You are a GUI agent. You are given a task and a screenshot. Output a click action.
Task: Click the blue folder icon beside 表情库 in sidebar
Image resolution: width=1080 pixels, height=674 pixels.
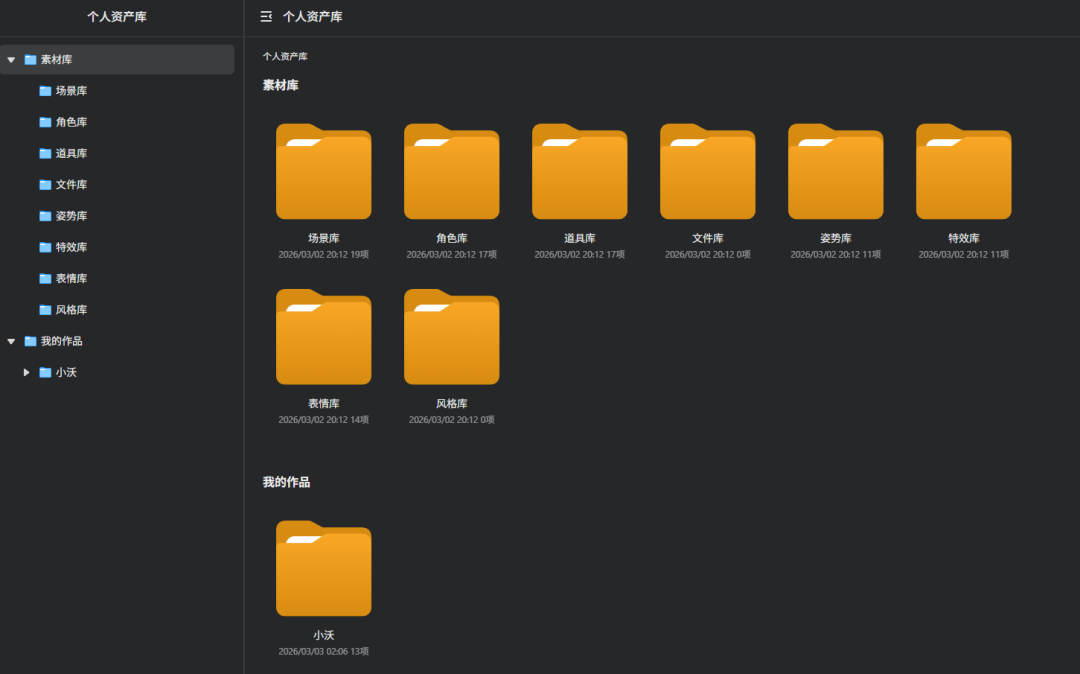click(45, 279)
